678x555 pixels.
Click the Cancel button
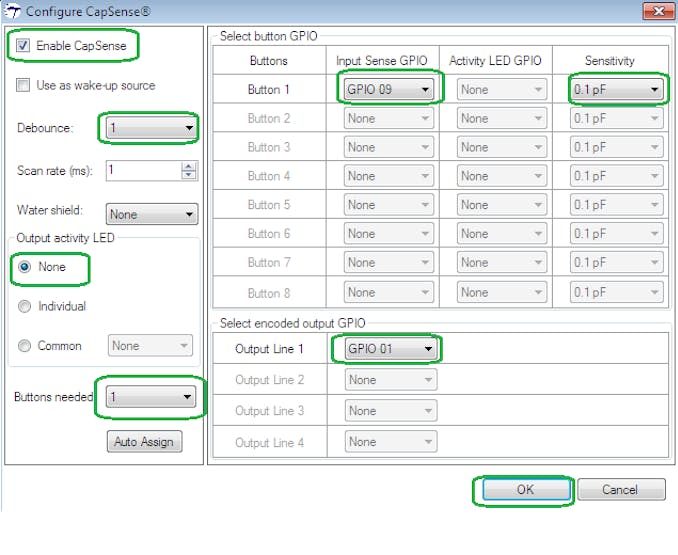[x=621, y=489]
